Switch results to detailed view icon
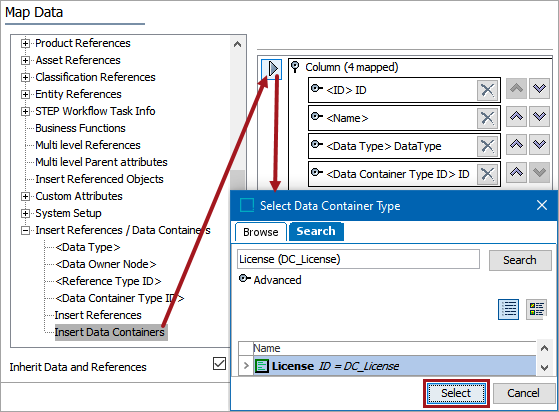Viewport: 559px width, 412px height. (x=537, y=309)
